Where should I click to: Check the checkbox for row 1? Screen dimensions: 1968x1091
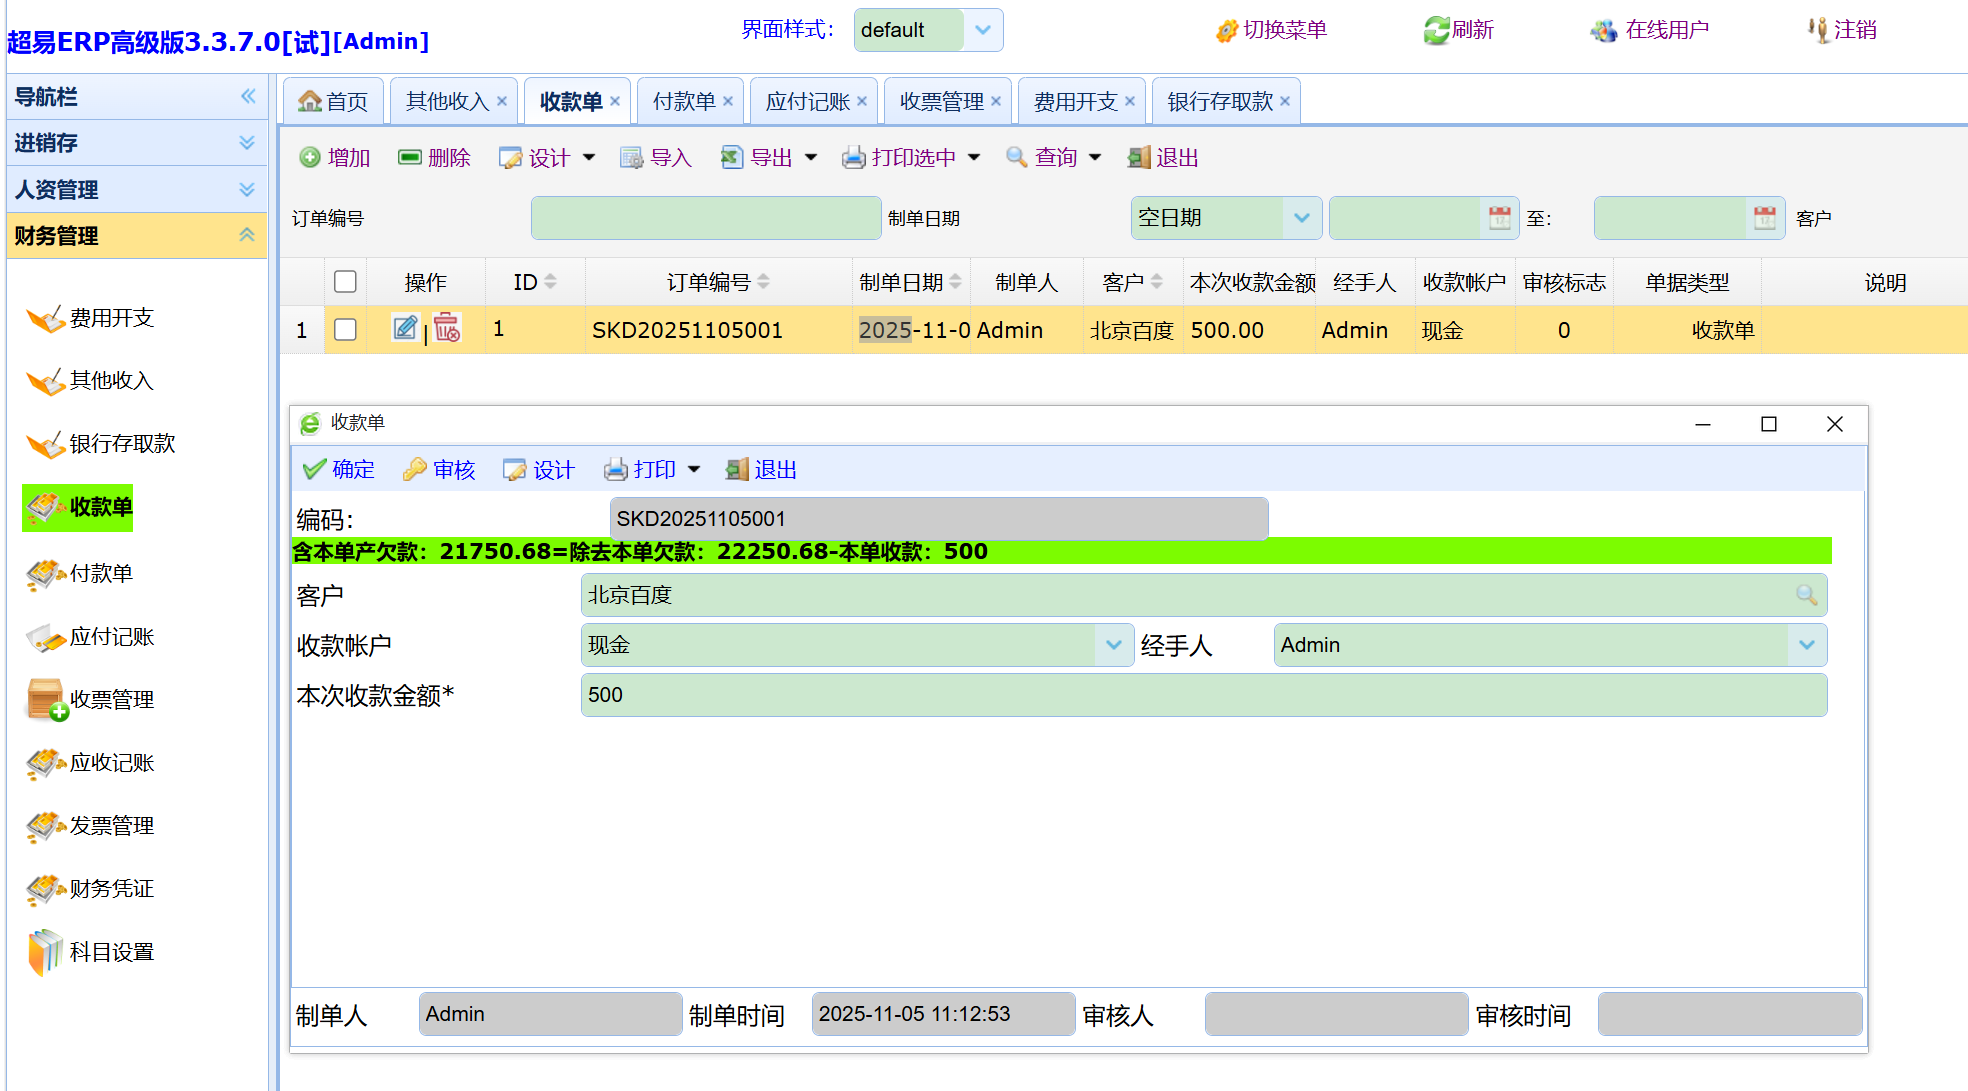point(345,330)
